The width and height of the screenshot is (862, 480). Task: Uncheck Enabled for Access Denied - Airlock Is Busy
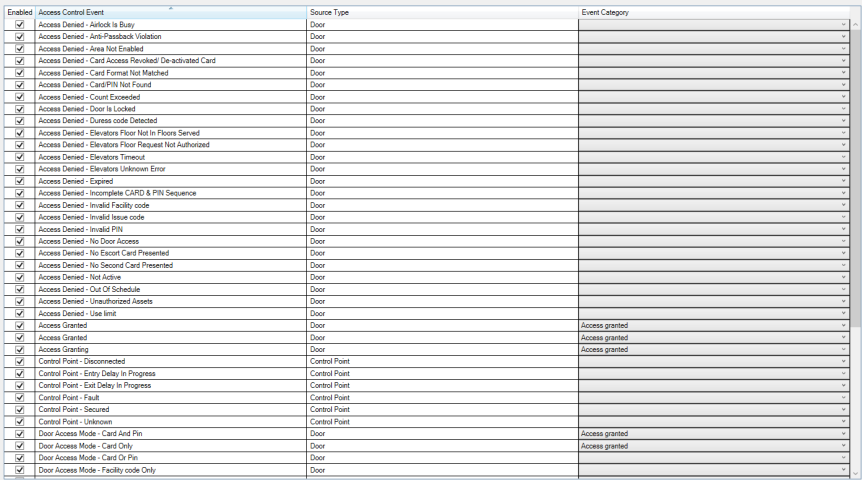[19, 24]
